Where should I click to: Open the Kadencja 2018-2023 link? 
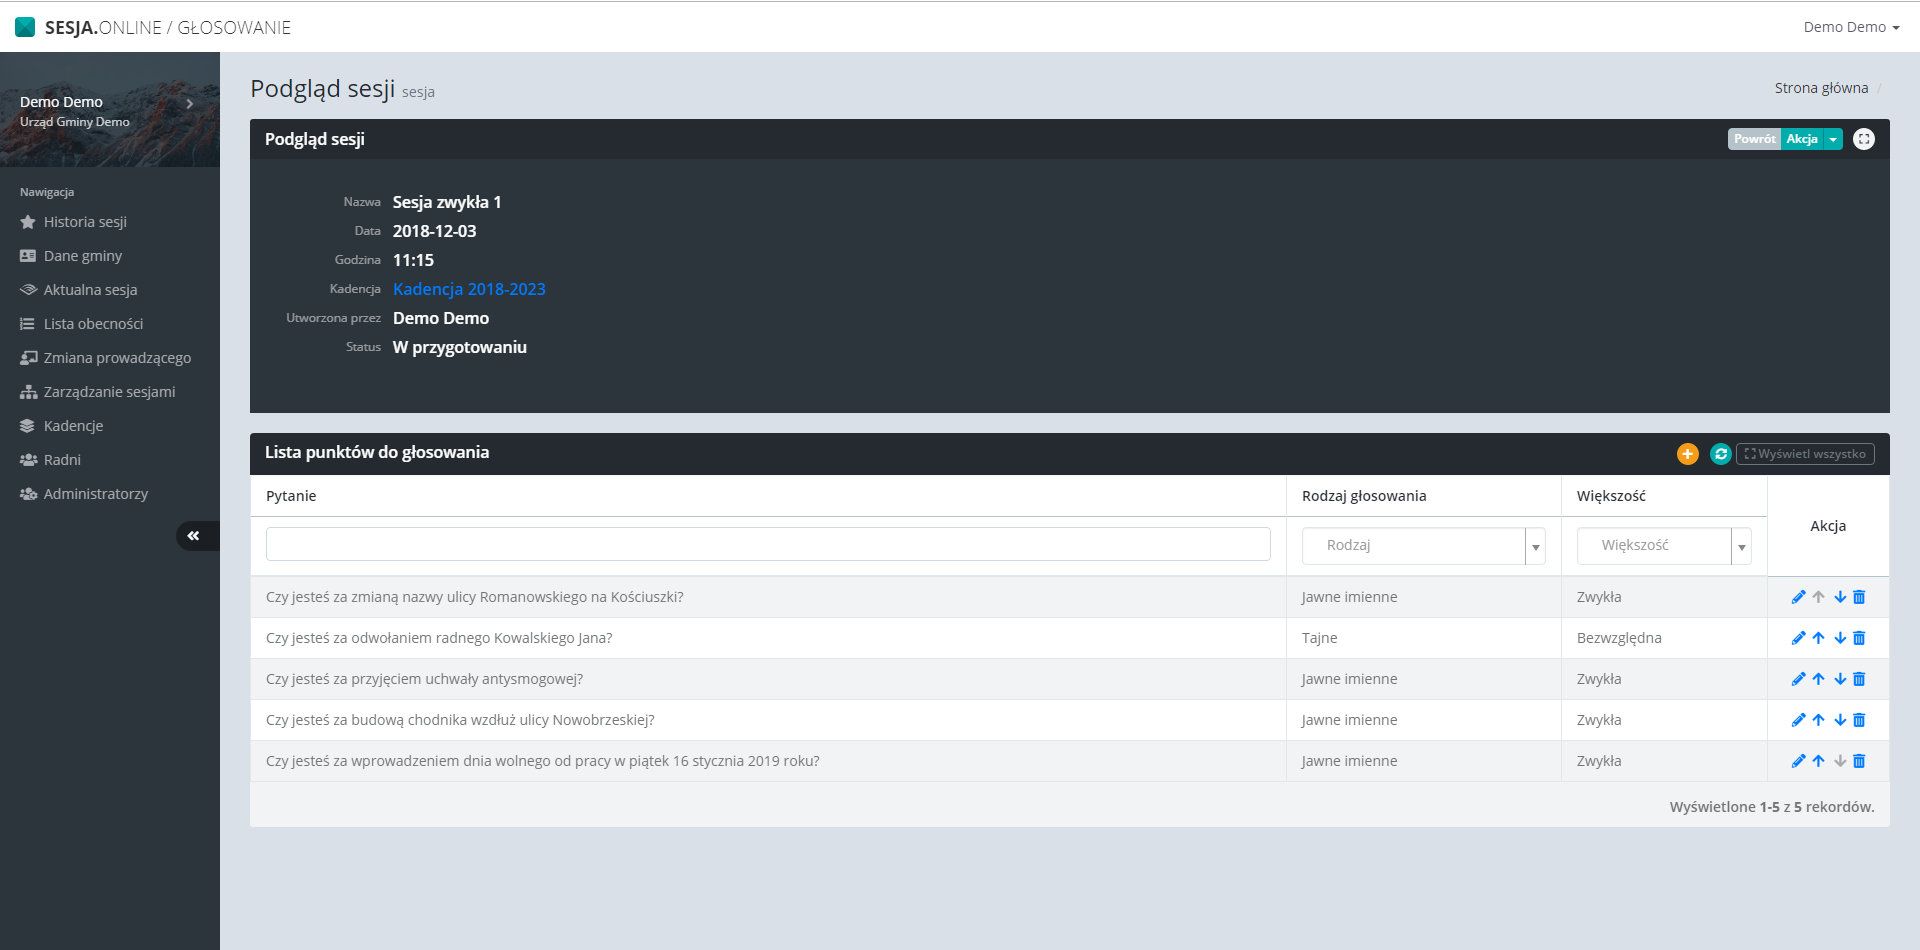click(x=469, y=289)
